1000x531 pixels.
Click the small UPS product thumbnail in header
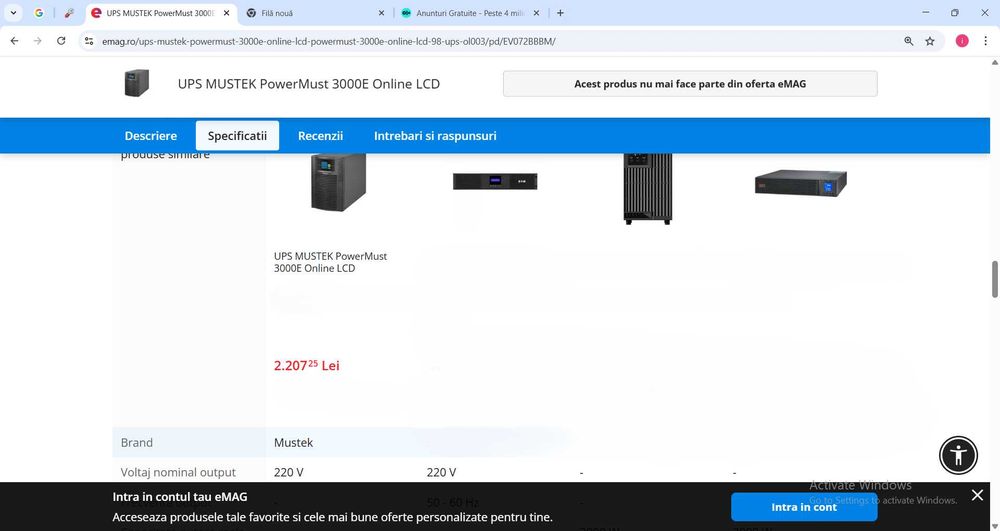pos(136,84)
